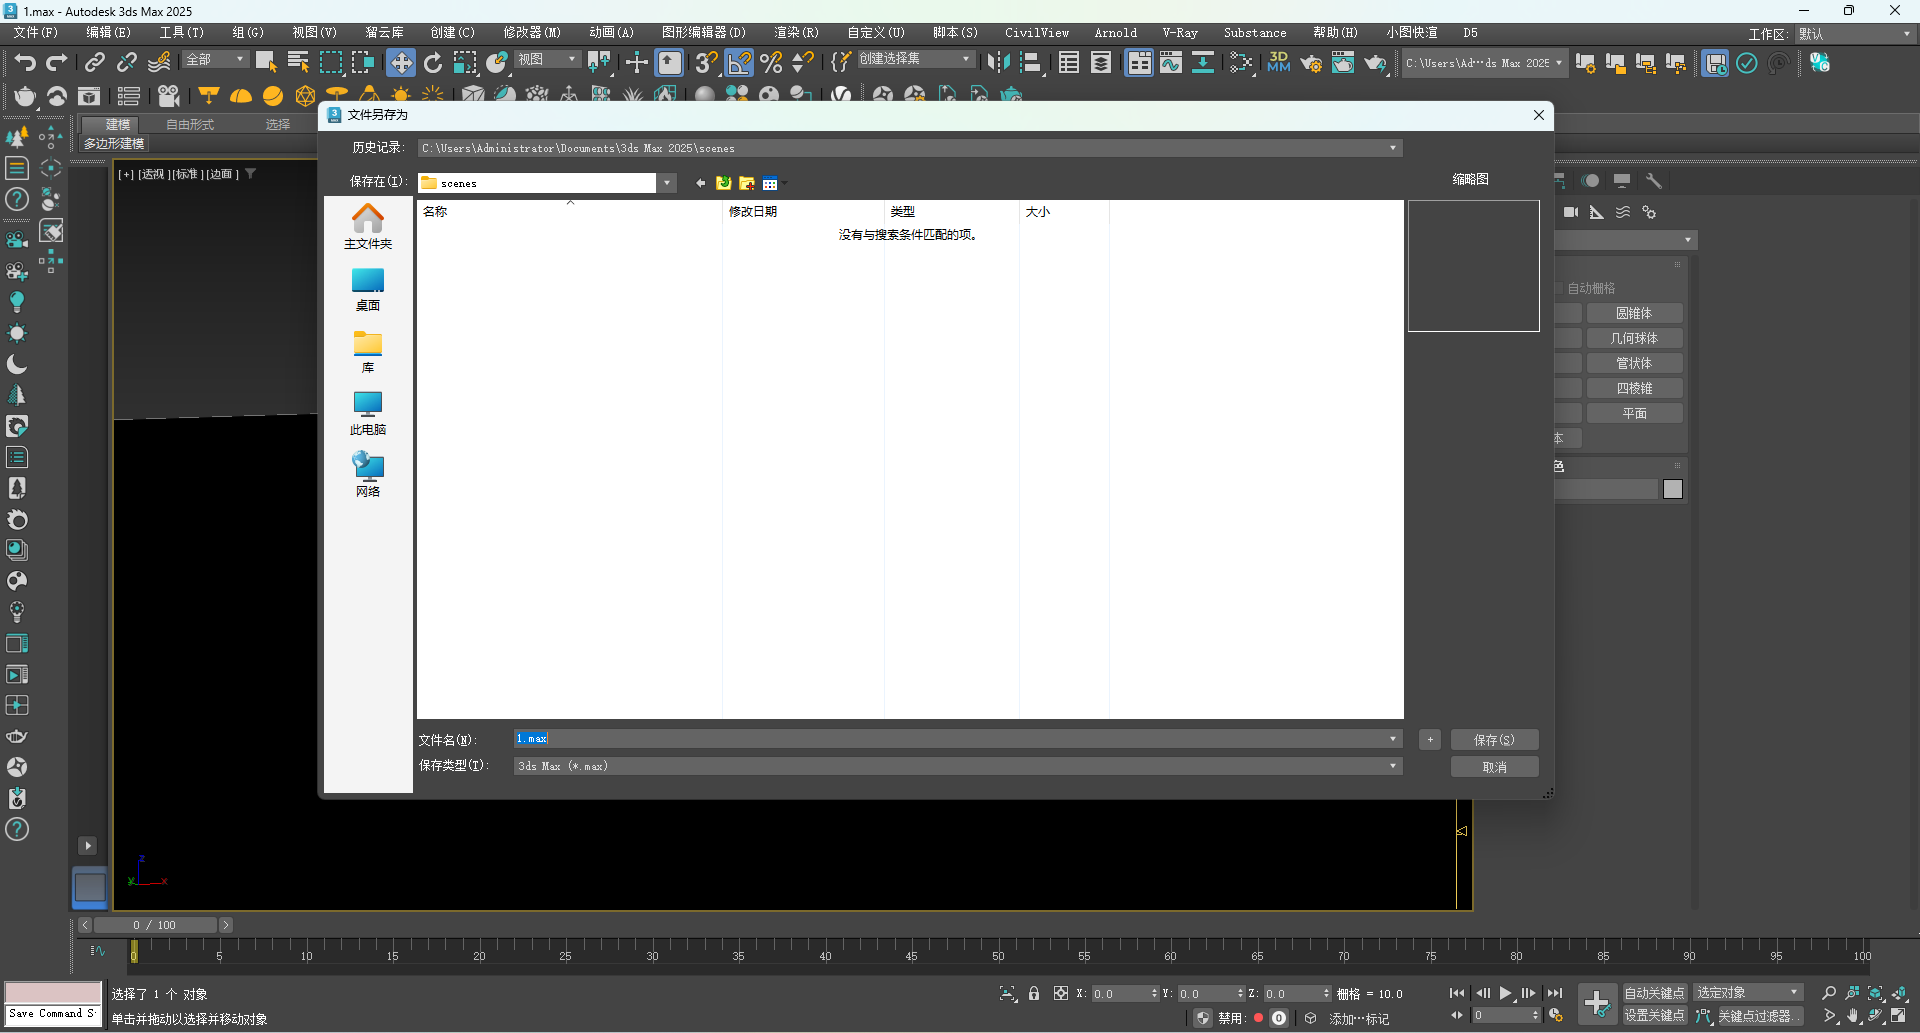This screenshot has width=1920, height=1033.
Task: Open the V-Ray menu
Action: click(1180, 33)
